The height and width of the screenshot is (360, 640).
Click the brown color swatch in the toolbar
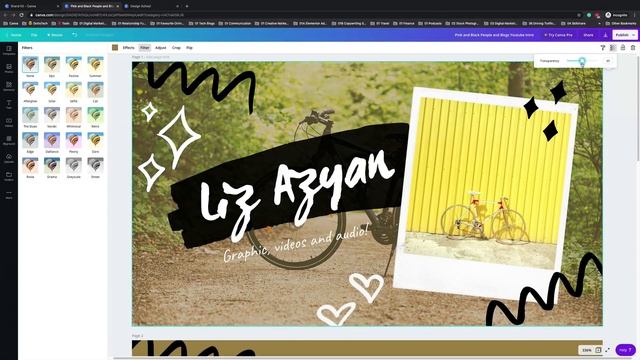115,48
